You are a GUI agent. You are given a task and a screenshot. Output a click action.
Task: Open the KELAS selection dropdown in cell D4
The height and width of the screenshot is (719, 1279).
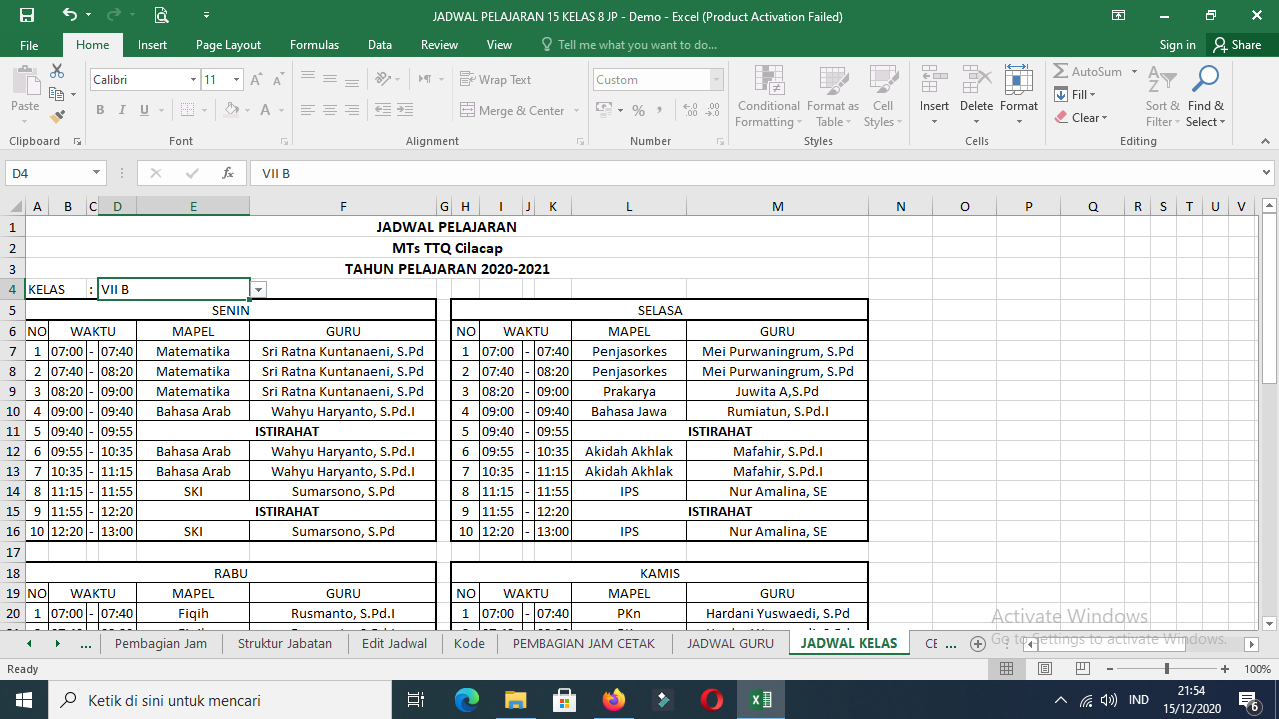(x=259, y=290)
